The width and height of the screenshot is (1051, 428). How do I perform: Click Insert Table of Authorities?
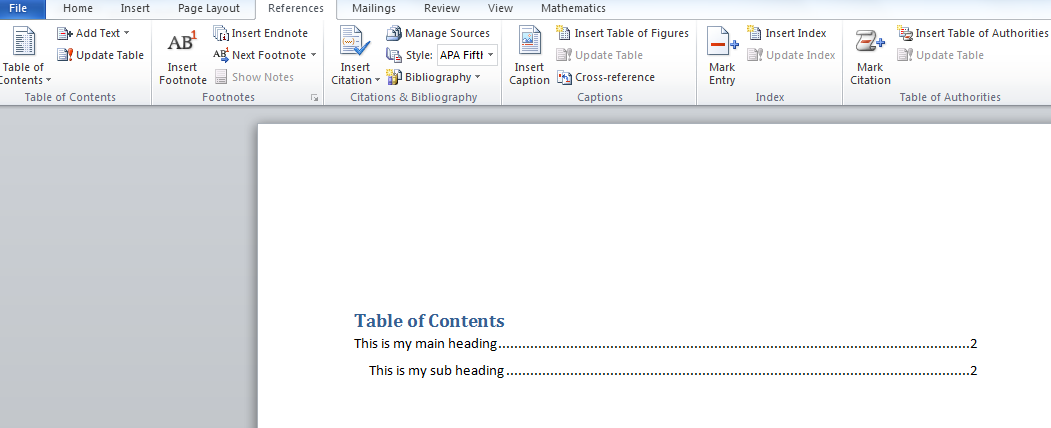[973, 33]
